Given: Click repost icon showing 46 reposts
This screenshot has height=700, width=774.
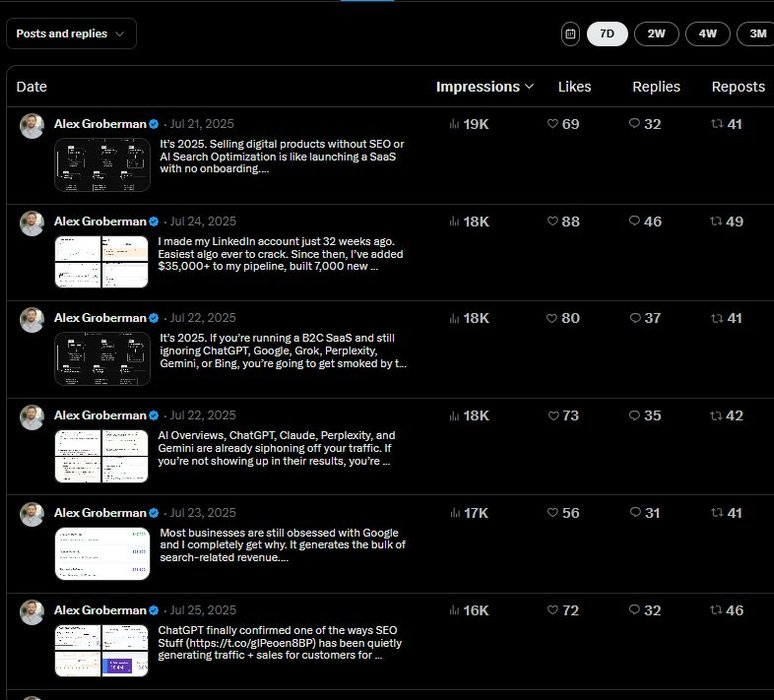Looking at the screenshot, I should (716, 610).
